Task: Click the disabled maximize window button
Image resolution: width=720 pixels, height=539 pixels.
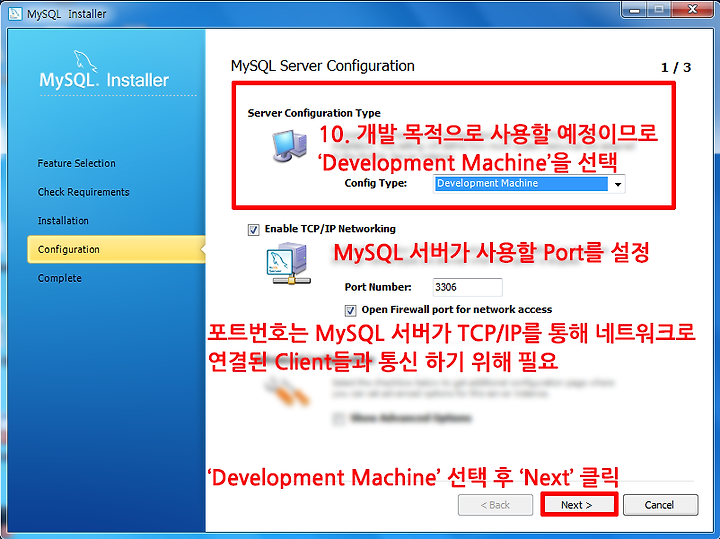Action: pos(659,10)
